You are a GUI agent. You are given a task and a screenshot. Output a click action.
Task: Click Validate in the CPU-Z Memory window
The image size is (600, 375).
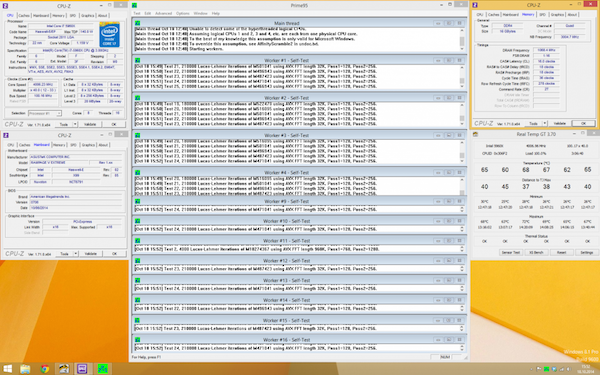(559, 124)
